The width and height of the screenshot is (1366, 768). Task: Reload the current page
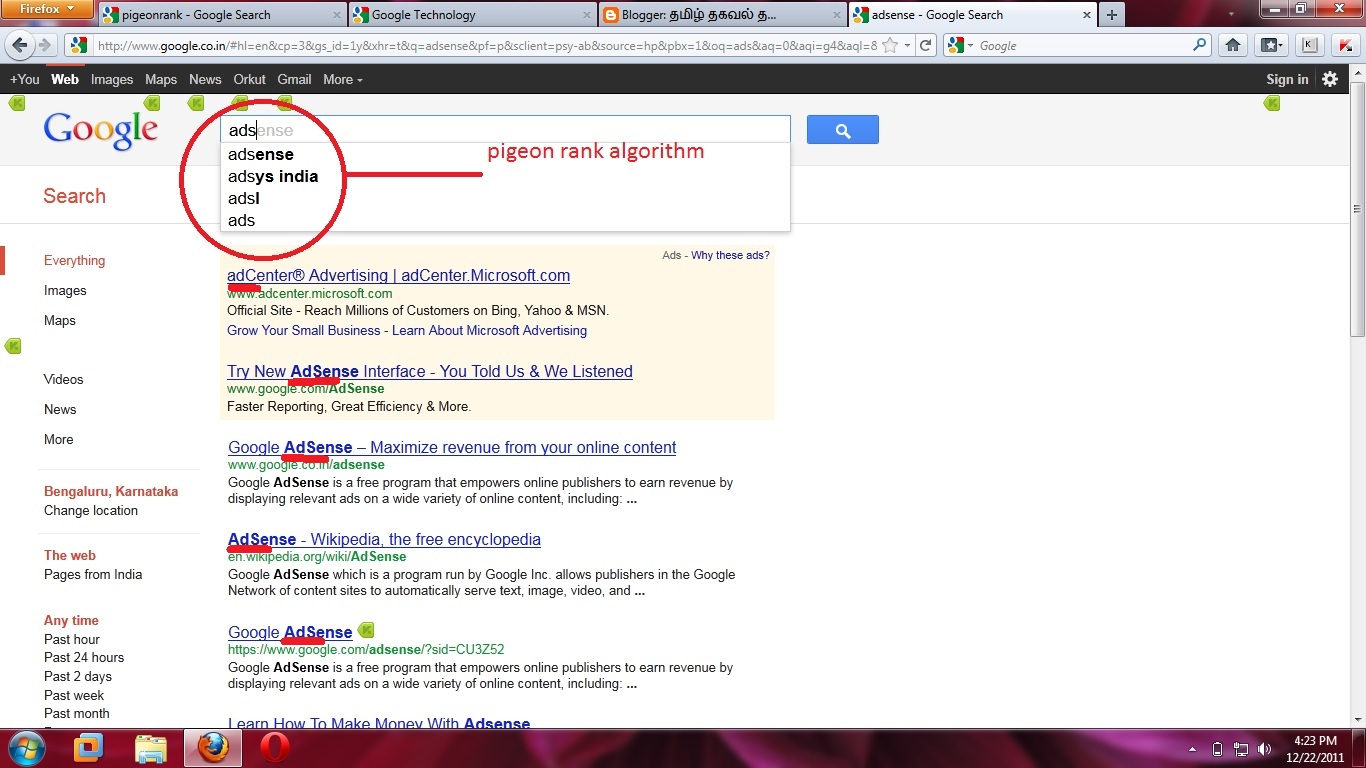(926, 45)
